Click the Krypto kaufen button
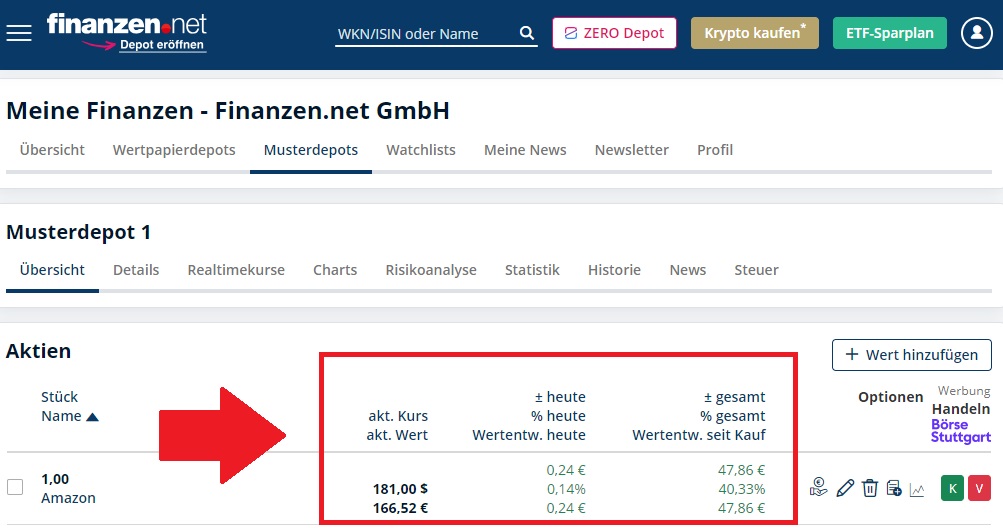Image resolution: width=1003 pixels, height=528 pixels. (755, 33)
